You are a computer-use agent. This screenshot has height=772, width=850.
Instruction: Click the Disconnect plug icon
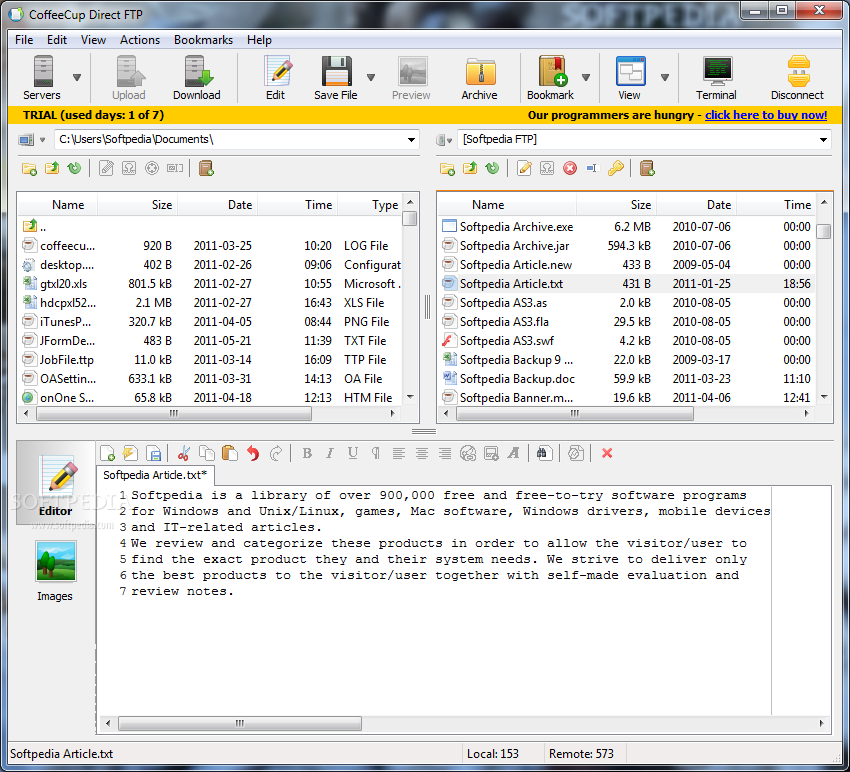(799, 71)
